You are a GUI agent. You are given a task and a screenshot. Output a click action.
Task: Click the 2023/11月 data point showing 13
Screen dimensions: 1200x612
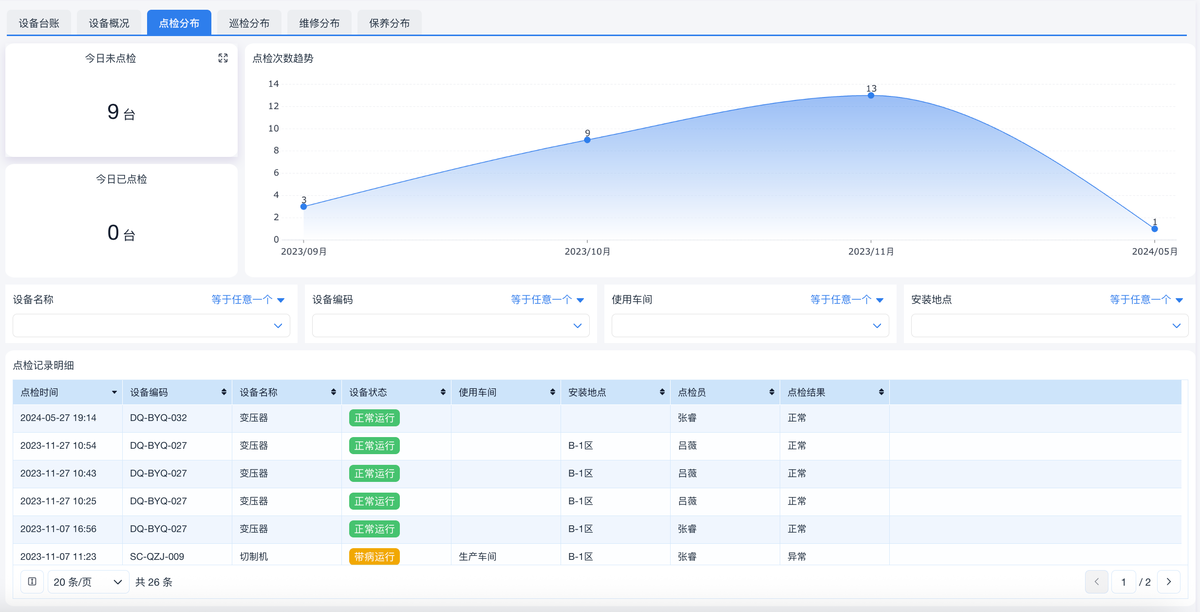(871, 95)
